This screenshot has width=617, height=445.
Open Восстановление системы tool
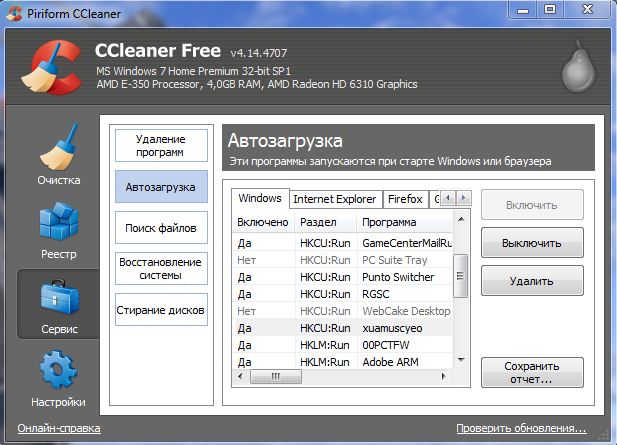coord(161,268)
